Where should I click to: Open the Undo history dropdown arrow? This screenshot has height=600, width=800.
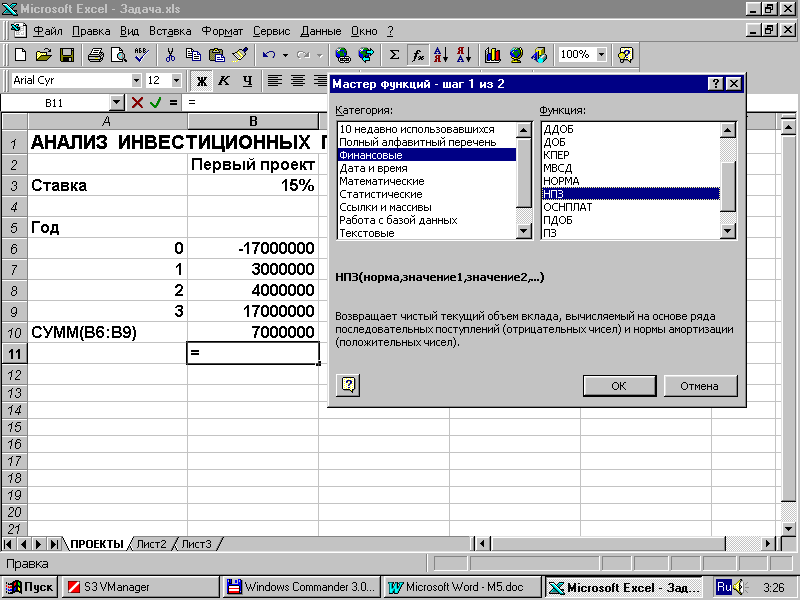(x=285, y=55)
